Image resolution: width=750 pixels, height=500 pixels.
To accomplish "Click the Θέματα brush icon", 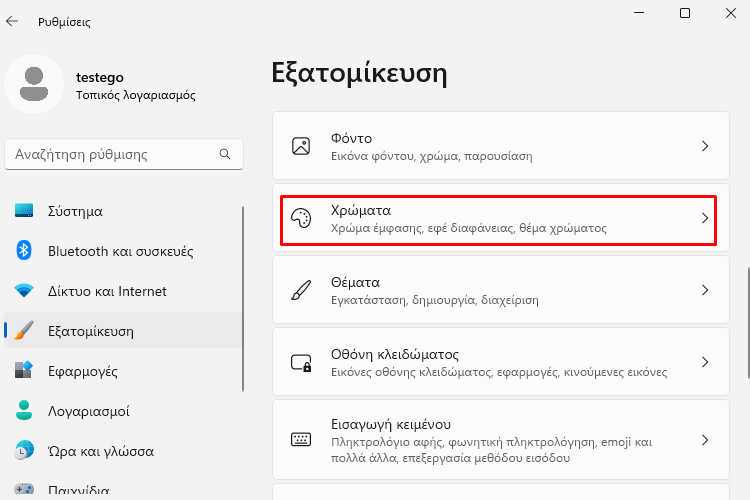I will (301, 290).
